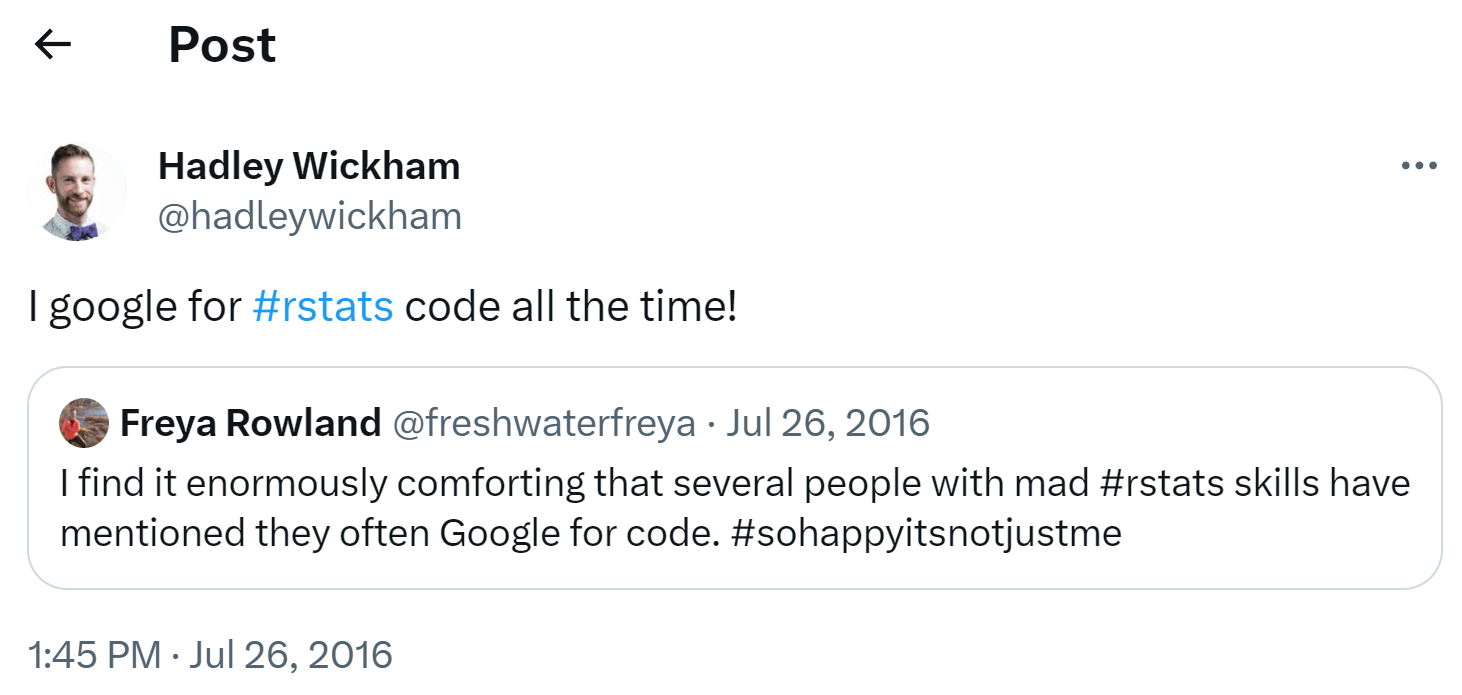This screenshot has width=1462, height=695.
Task: Click the quoted tweet's Jul 26, 2016 date
Action: (x=828, y=423)
